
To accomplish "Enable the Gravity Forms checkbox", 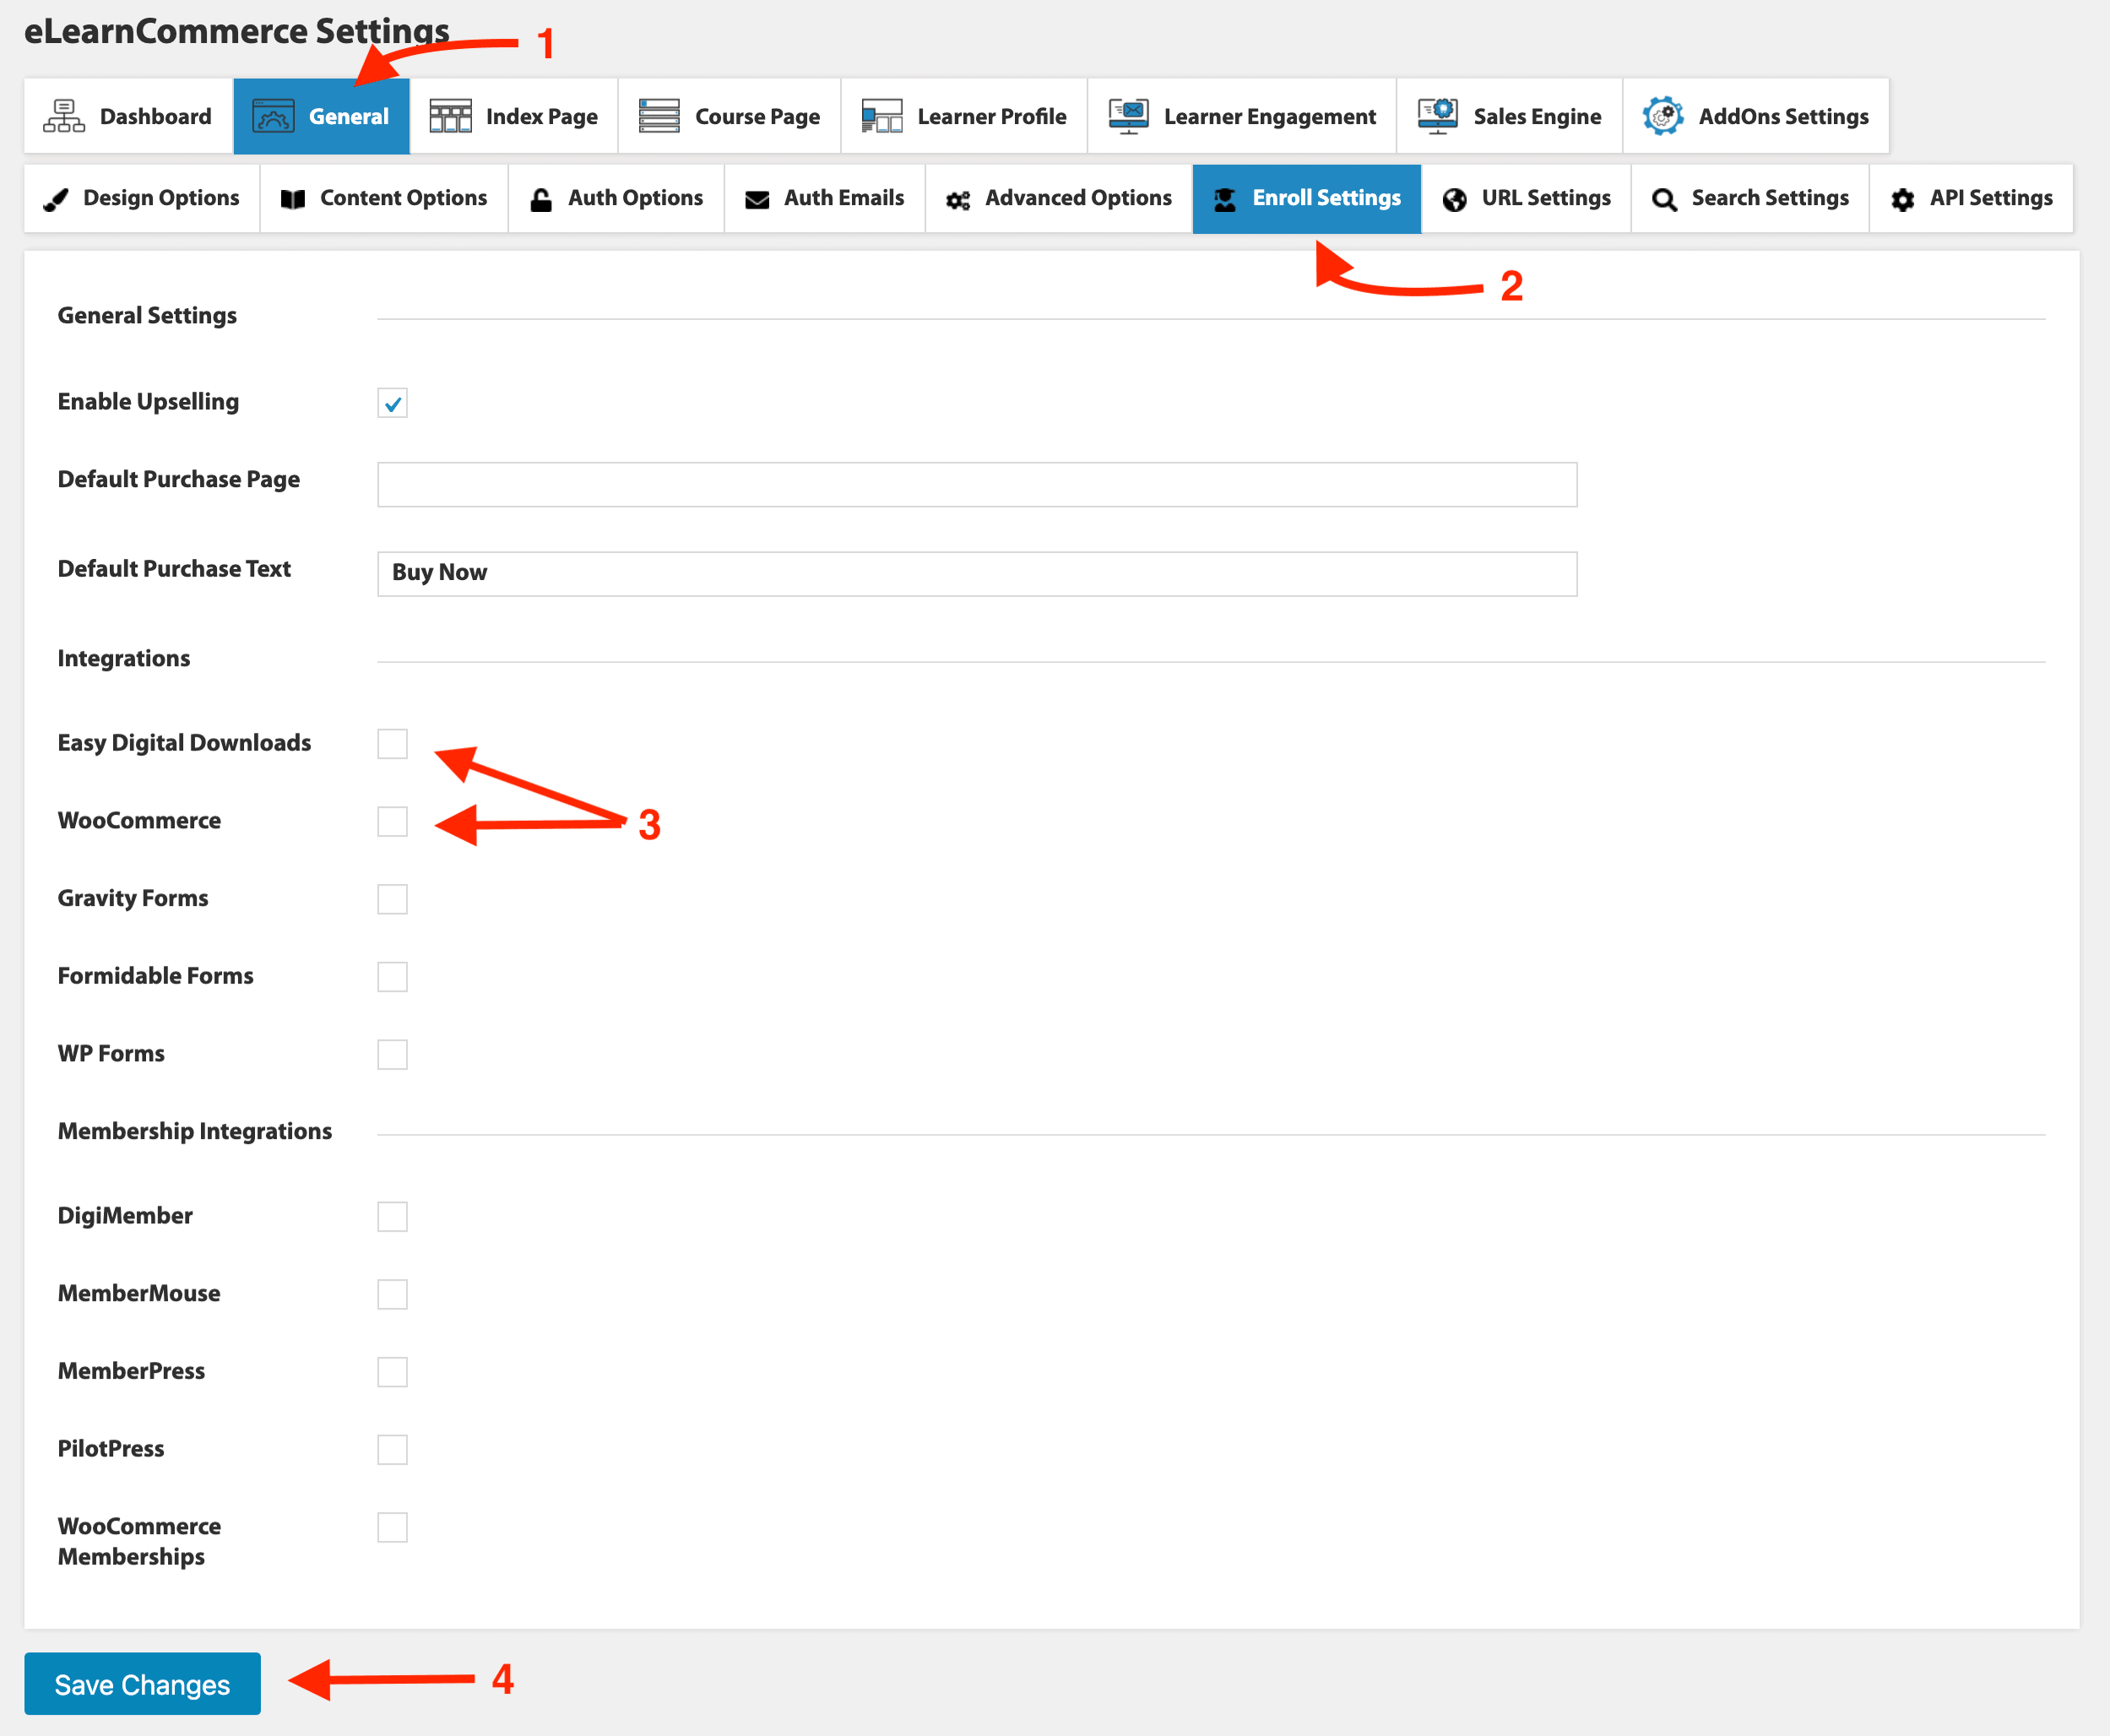I will point(392,899).
